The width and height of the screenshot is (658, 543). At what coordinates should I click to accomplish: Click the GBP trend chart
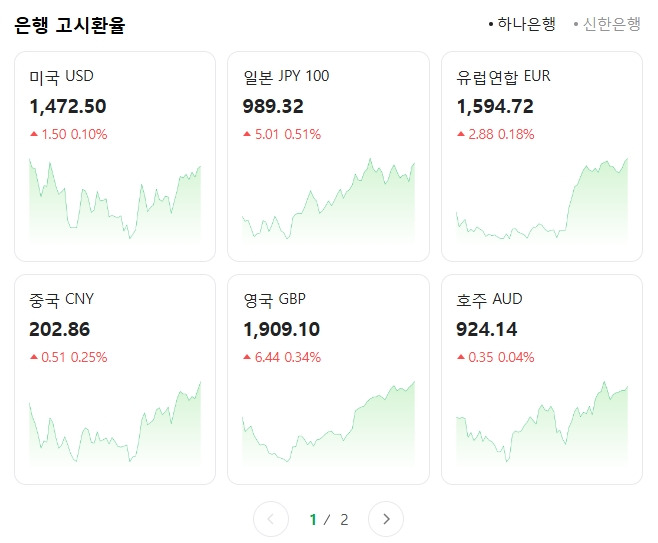click(328, 425)
